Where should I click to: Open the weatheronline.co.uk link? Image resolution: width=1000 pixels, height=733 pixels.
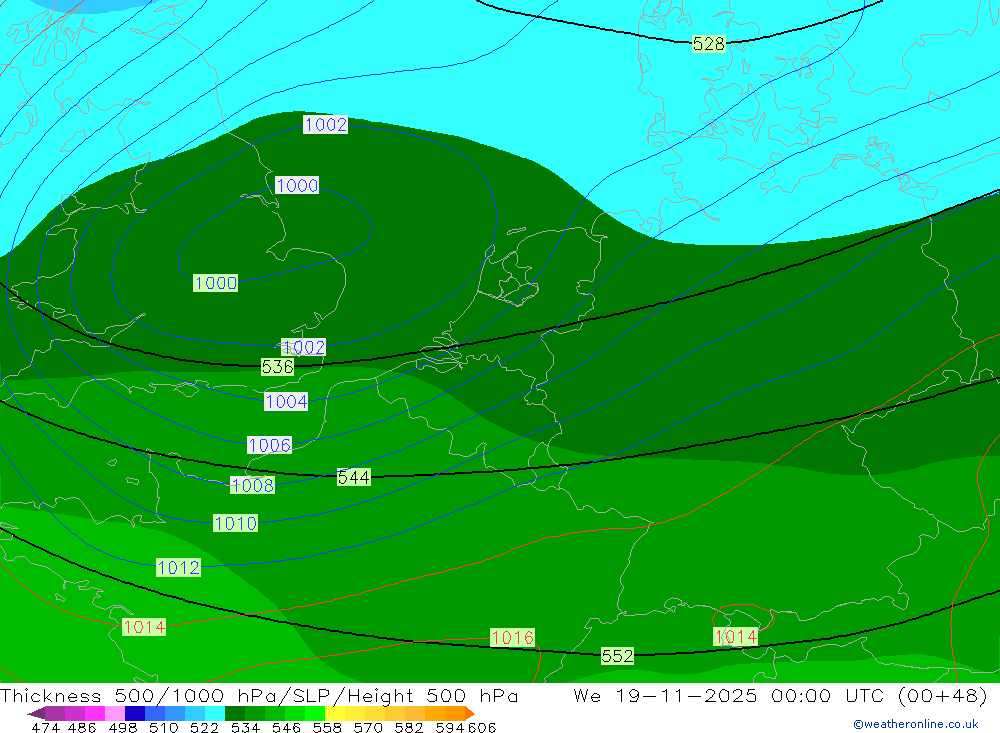[x=916, y=724]
